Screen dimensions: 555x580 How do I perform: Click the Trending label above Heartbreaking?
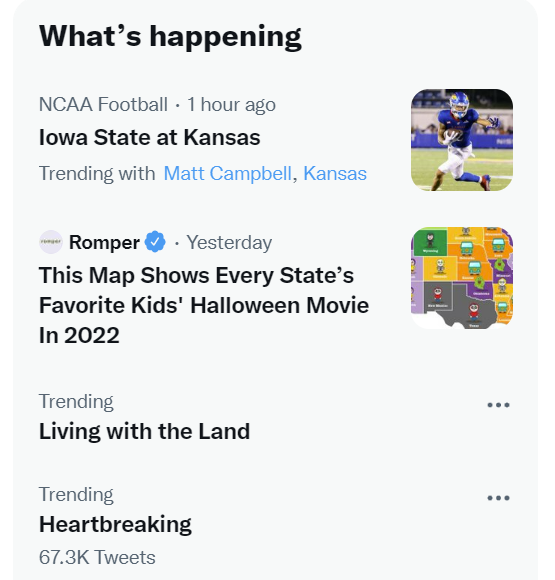coord(76,494)
